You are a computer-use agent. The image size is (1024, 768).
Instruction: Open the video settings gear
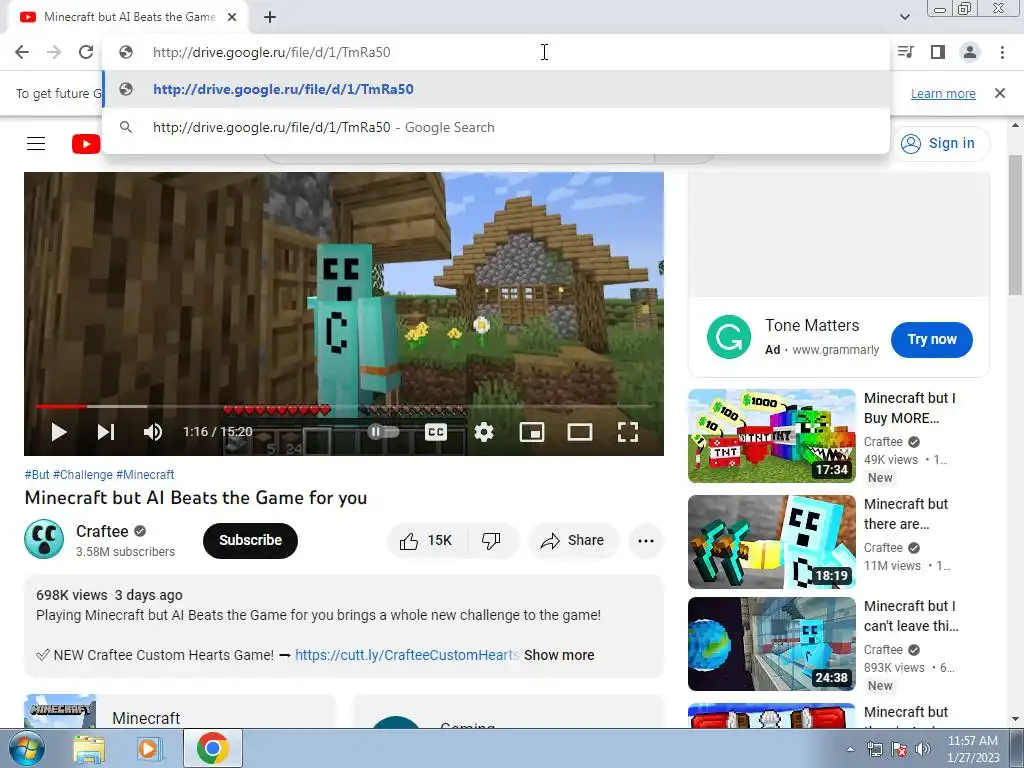[x=484, y=432]
